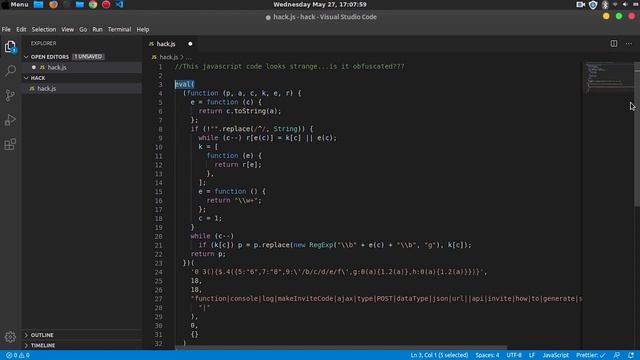Screen dimensions: 640x360
Task: Change end of line sequence LF
Action: click(532, 355)
